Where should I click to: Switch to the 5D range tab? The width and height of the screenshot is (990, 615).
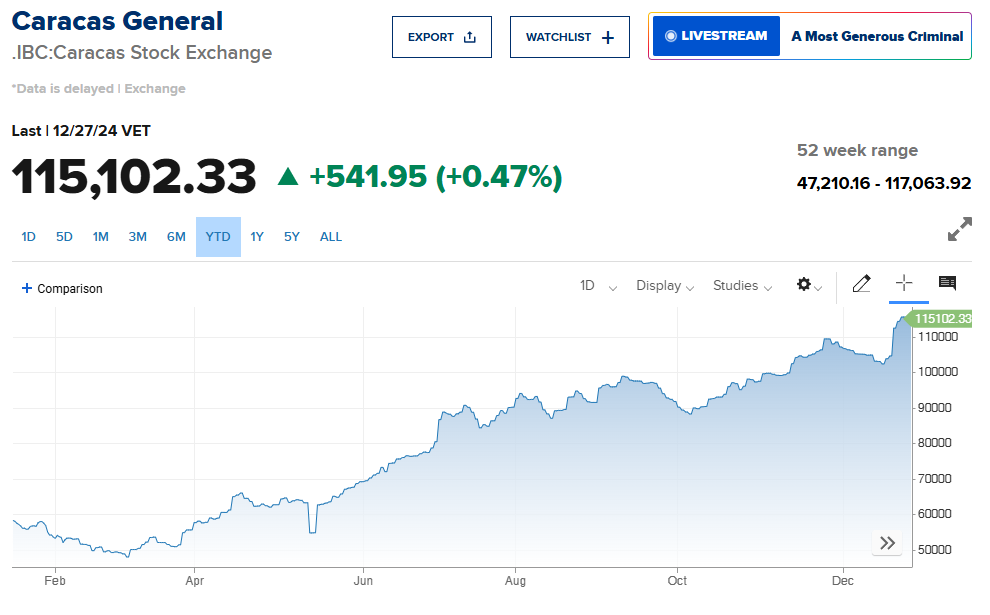click(64, 237)
